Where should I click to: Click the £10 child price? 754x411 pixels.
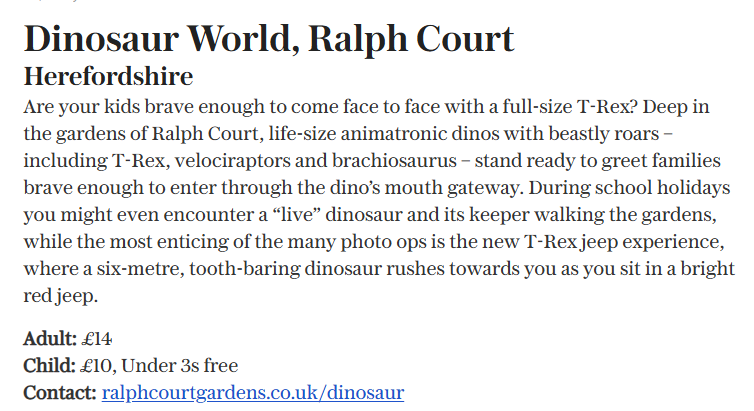pyautogui.click(x=96, y=366)
